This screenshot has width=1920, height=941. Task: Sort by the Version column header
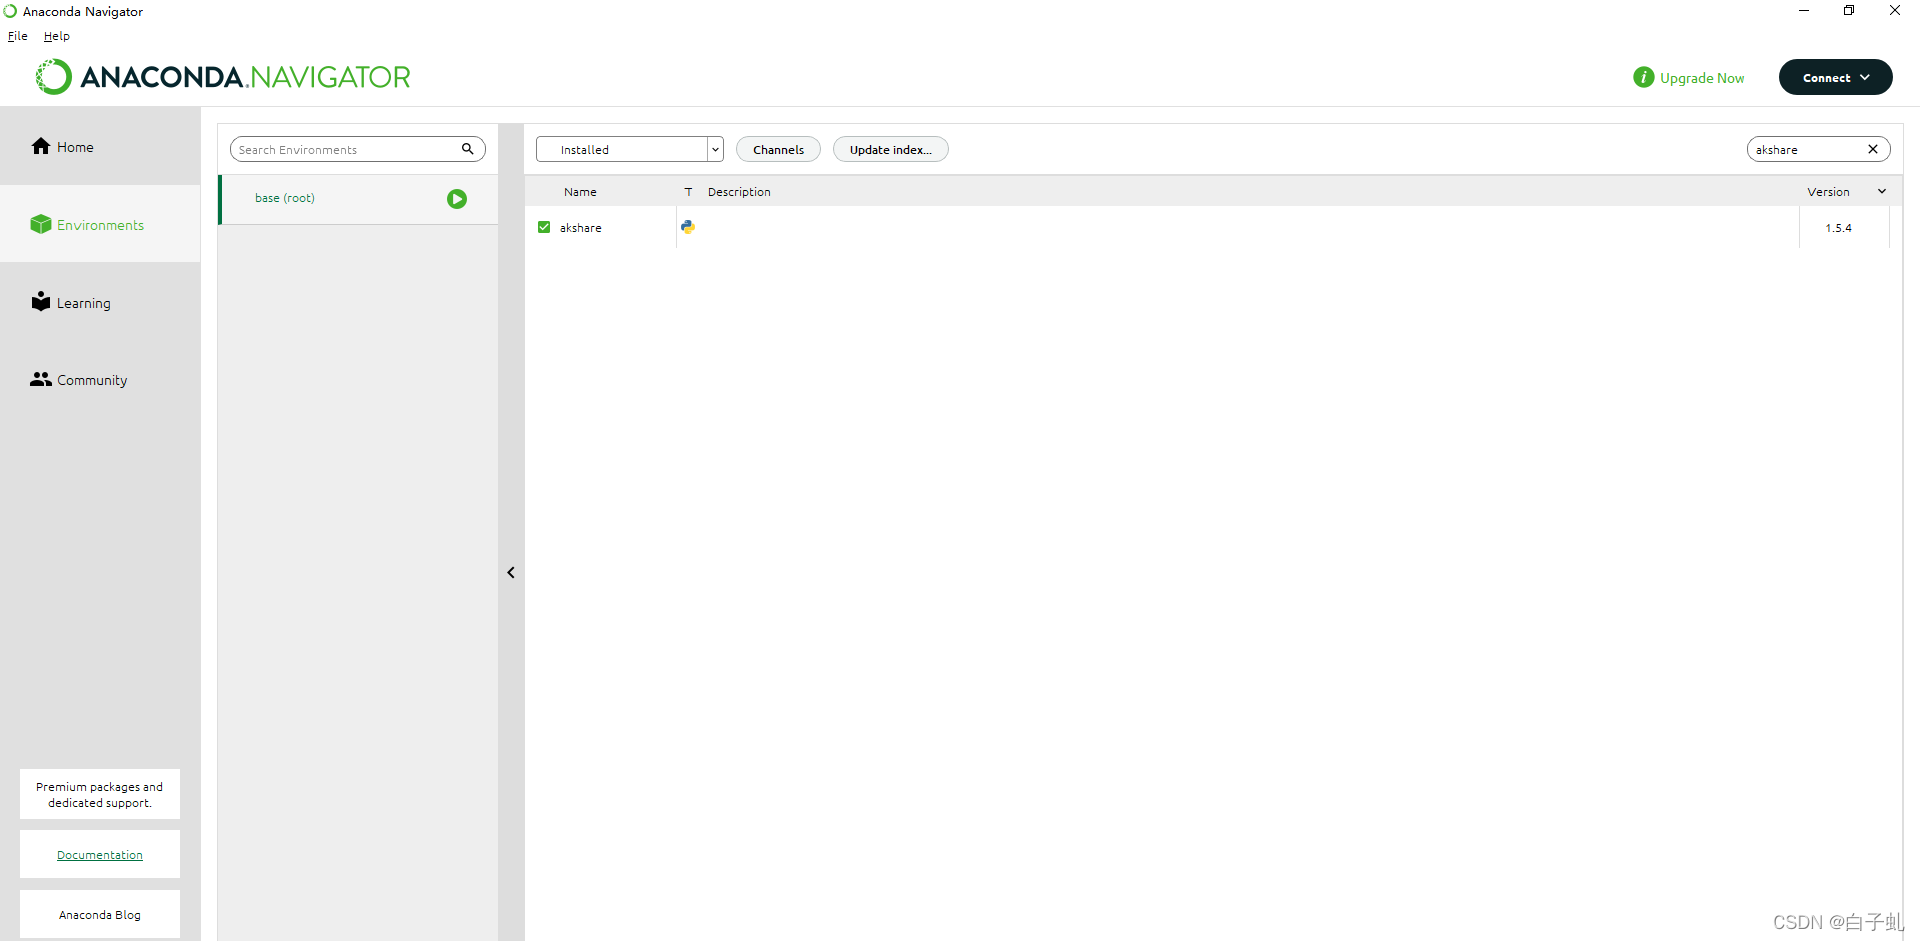pyautogui.click(x=1828, y=192)
